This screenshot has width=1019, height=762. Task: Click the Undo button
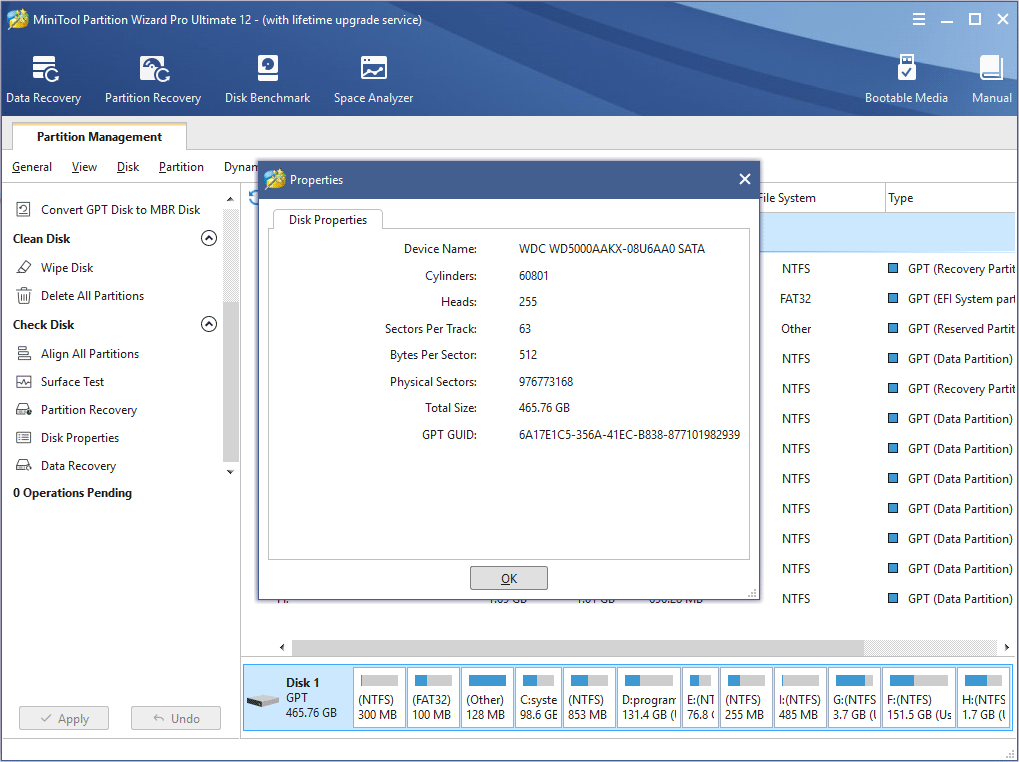coord(176,718)
